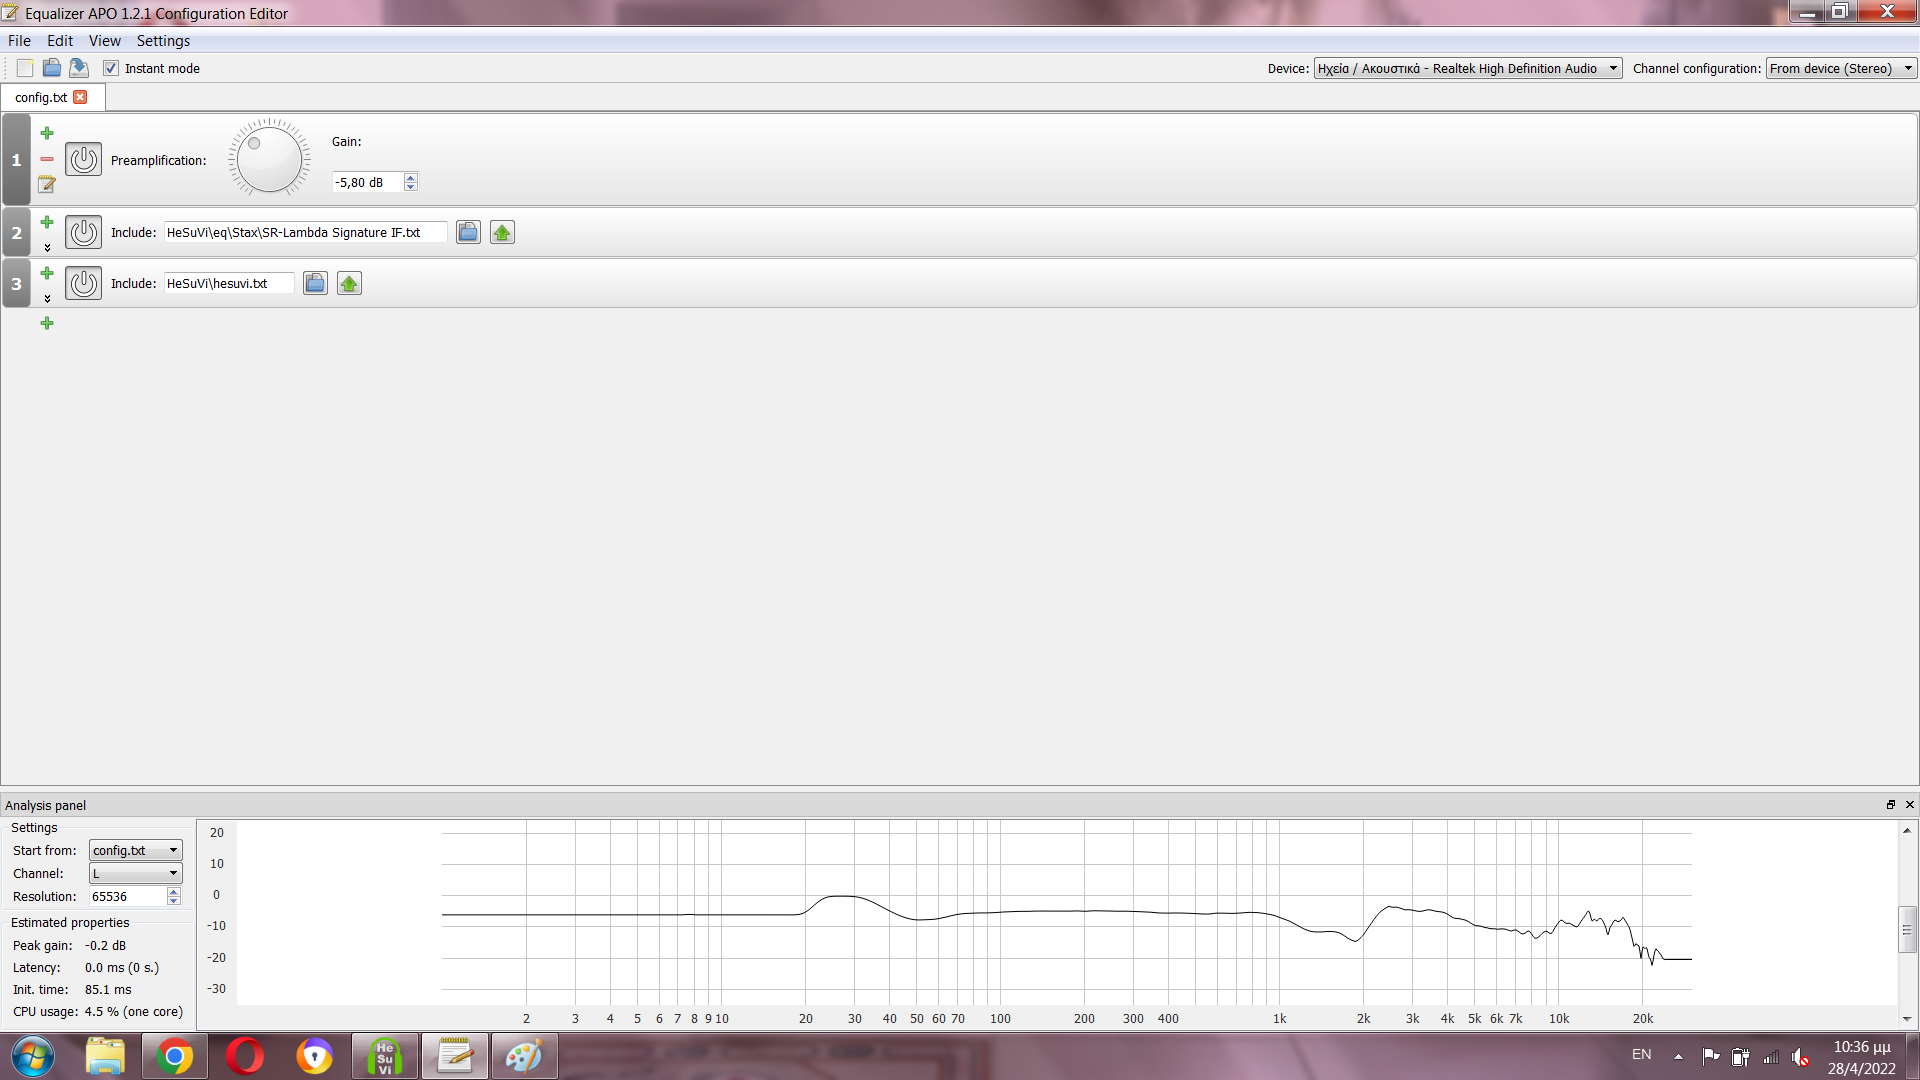Screen dimensions: 1920x1080
Task: Disable the hesuvi.txt include with its power button
Action: [x=84, y=284]
